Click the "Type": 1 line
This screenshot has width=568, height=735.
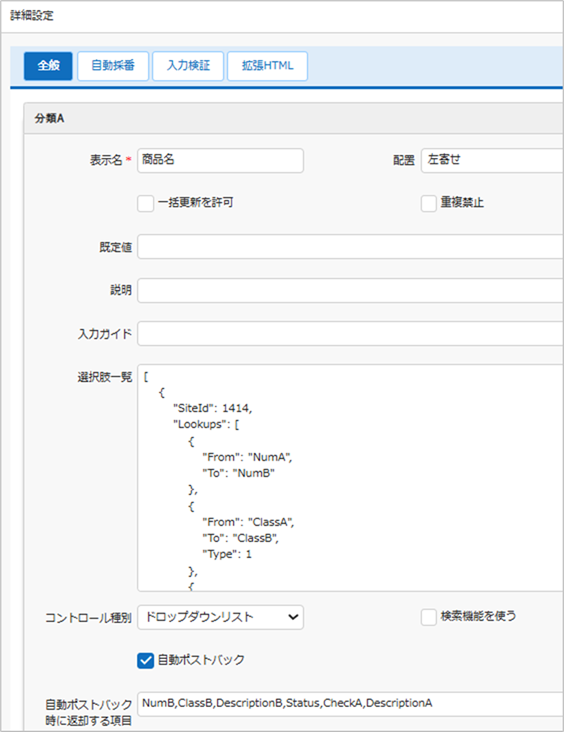click(227, 555)
